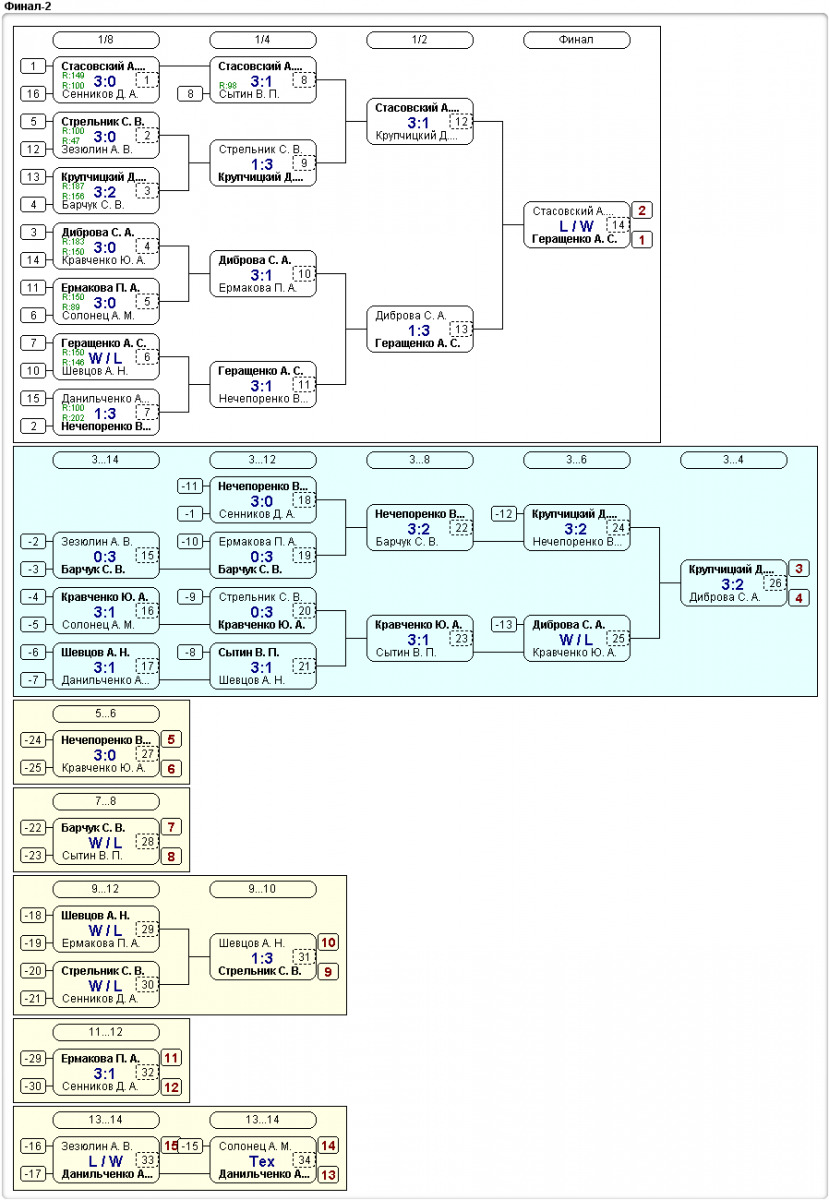Viewport: 829px width, 1200px height.
Task: Open the 11...12 placement header
Action: (x=106, y=1032)
